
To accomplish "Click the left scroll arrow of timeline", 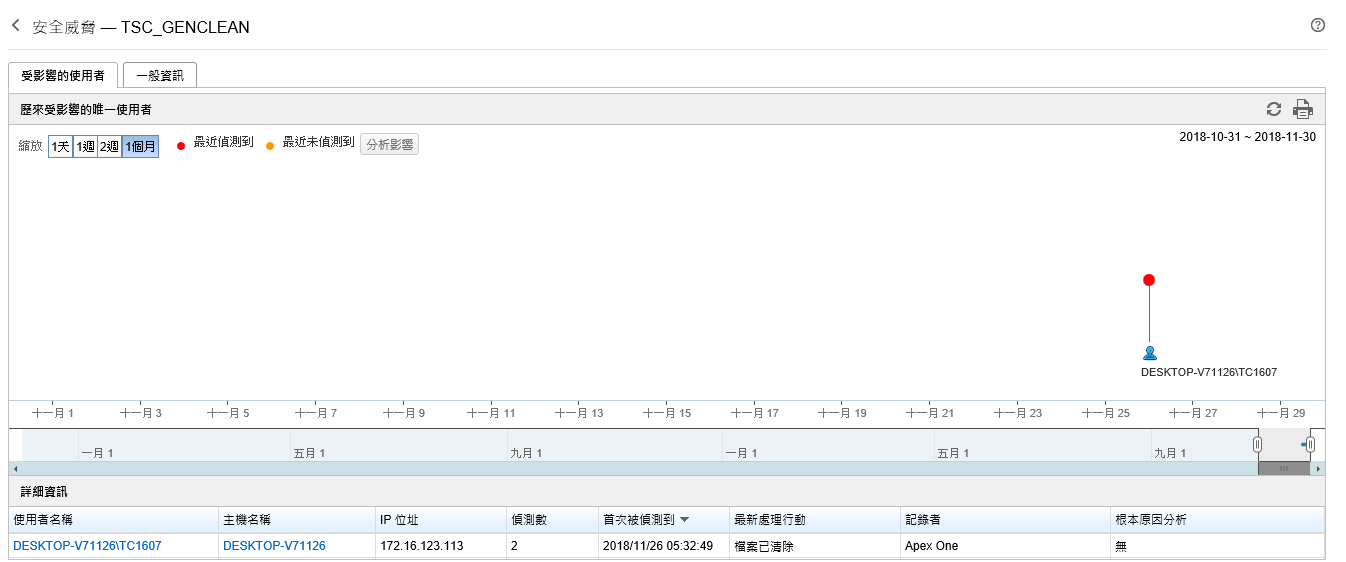I will coord(14,468).
